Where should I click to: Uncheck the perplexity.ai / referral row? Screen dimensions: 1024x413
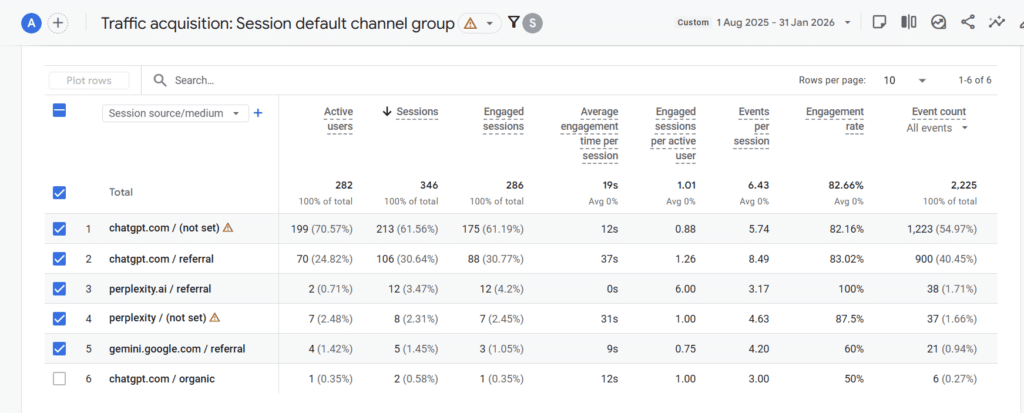pos(59,289)
